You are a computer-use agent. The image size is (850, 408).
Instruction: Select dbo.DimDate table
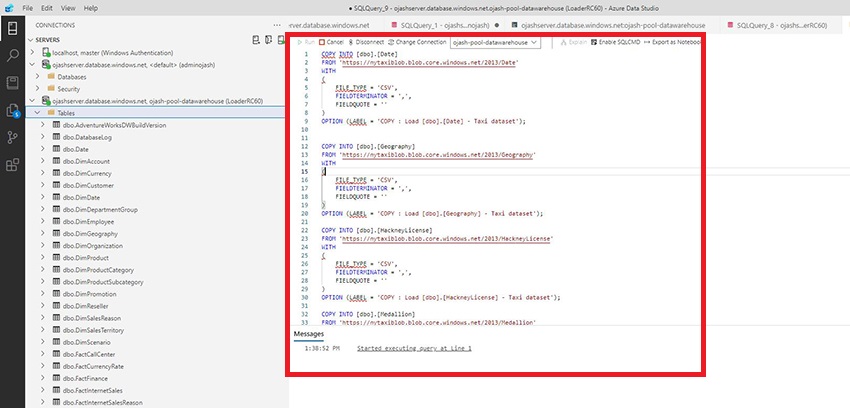(x=81, y=197)
